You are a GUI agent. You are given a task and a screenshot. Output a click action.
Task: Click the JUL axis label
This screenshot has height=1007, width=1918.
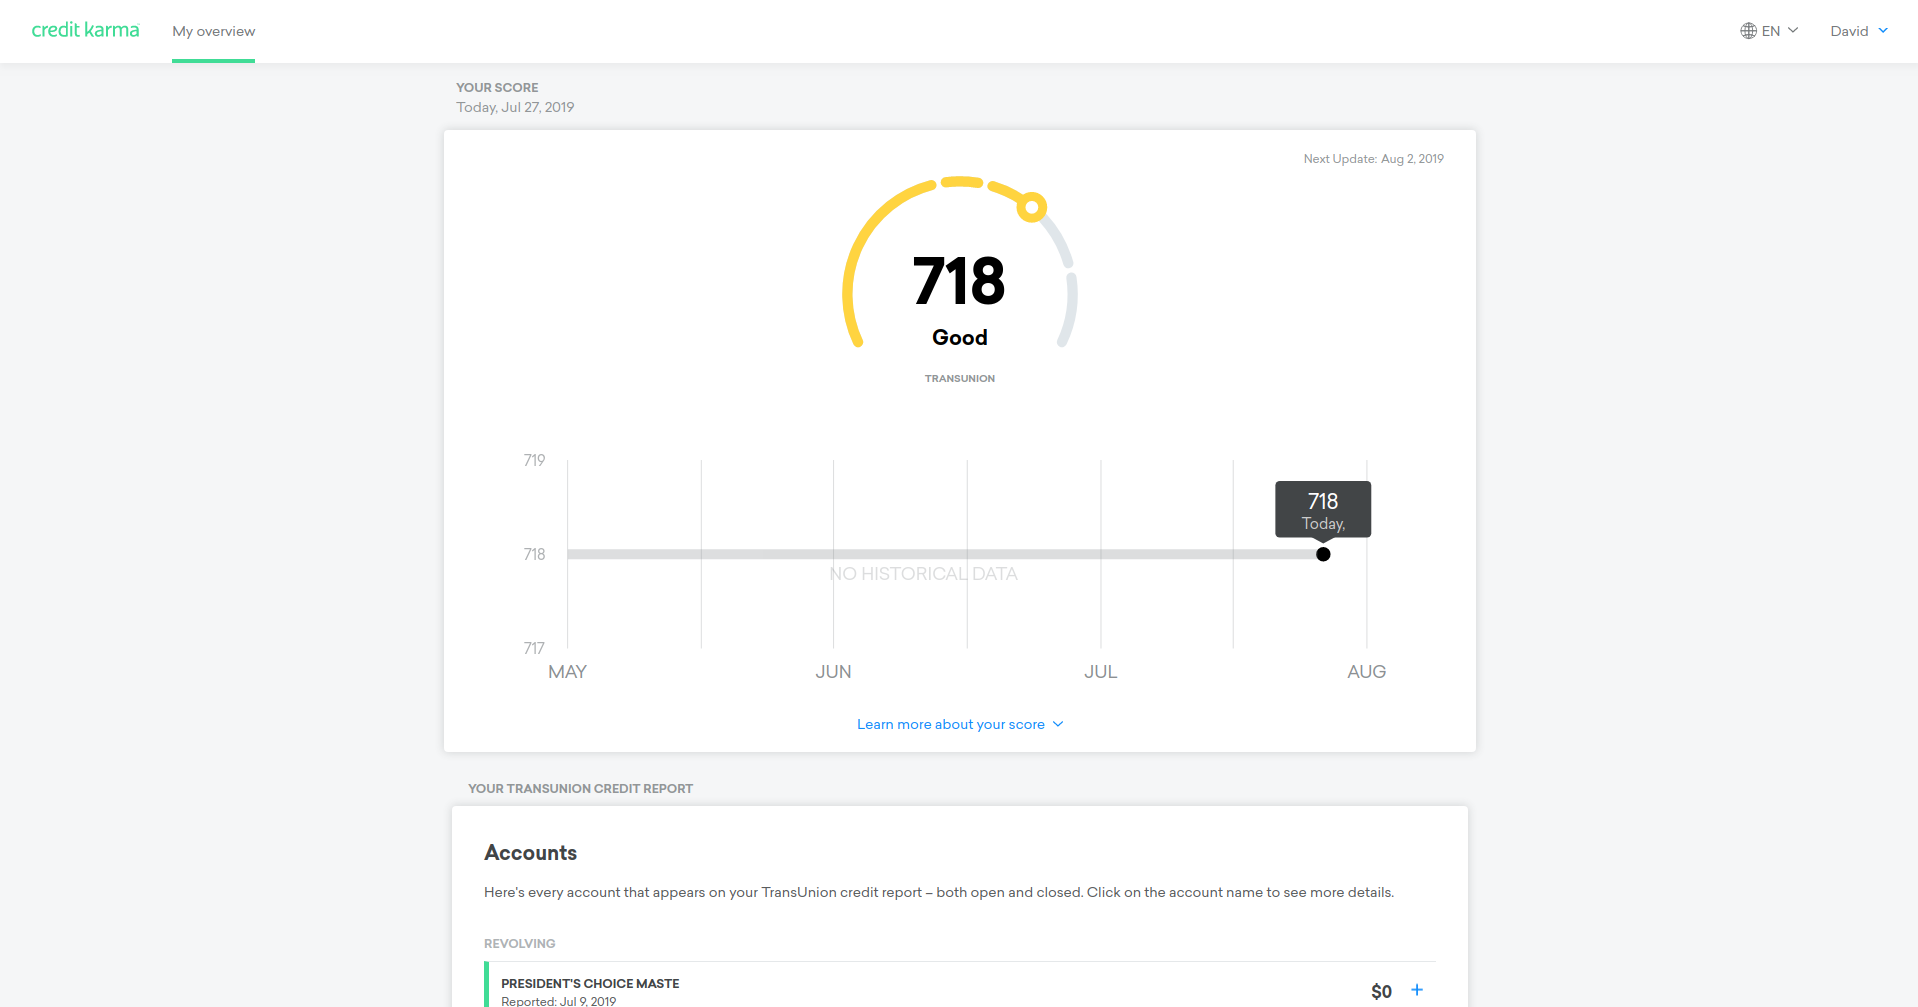click(1100, 672)
